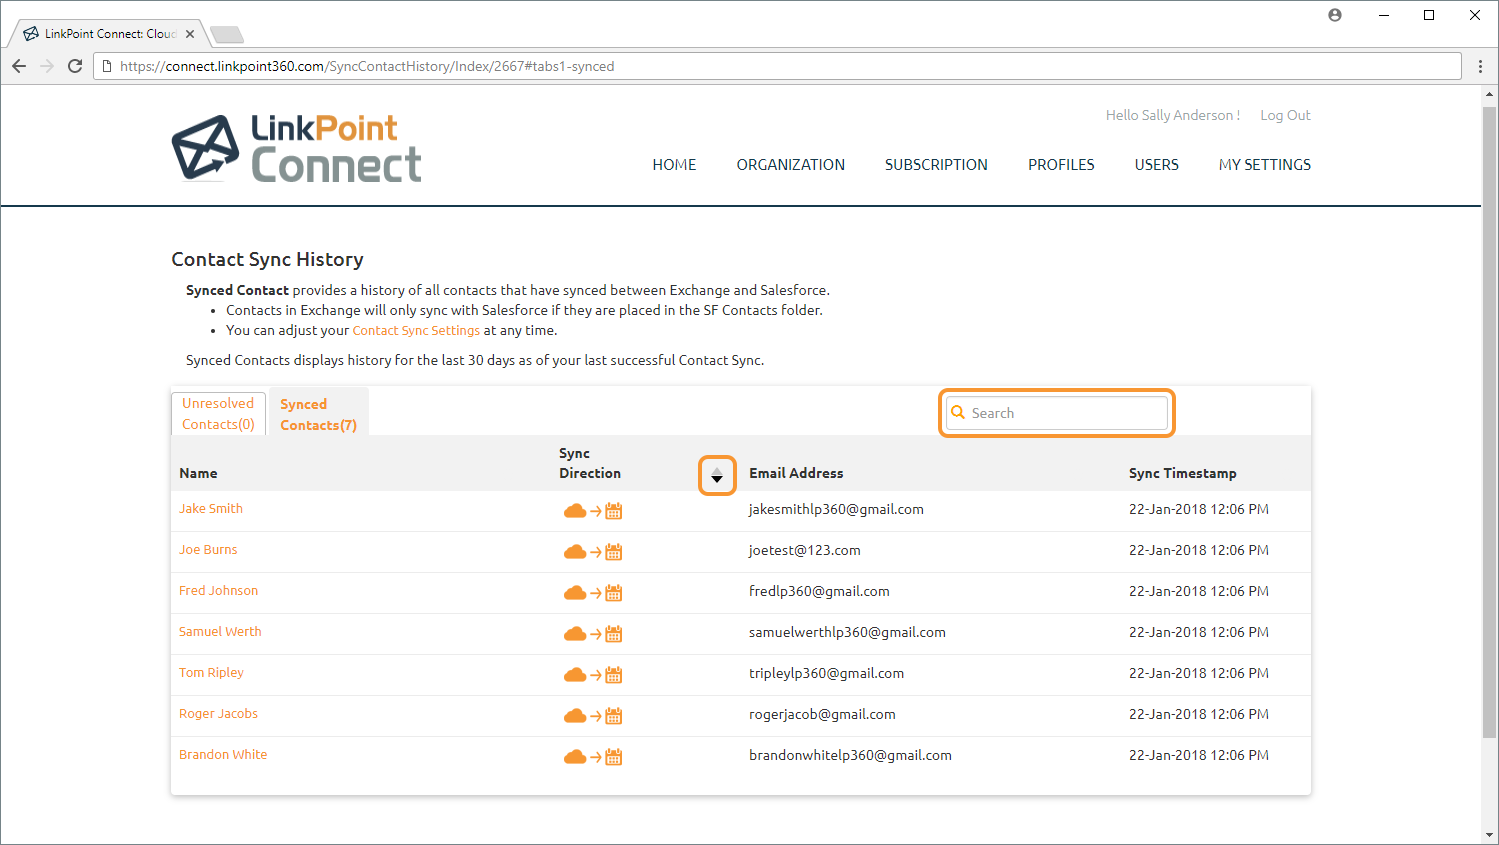Reload the page with refresh icon
Viewport: 1499px width, 845px height.
point(75,66)
